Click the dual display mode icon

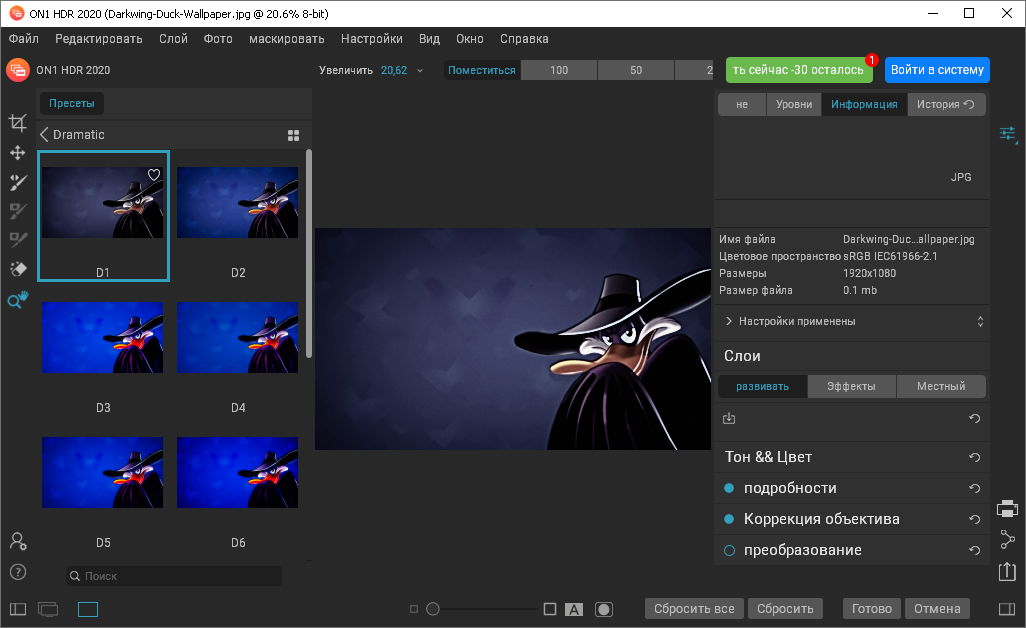48,609
